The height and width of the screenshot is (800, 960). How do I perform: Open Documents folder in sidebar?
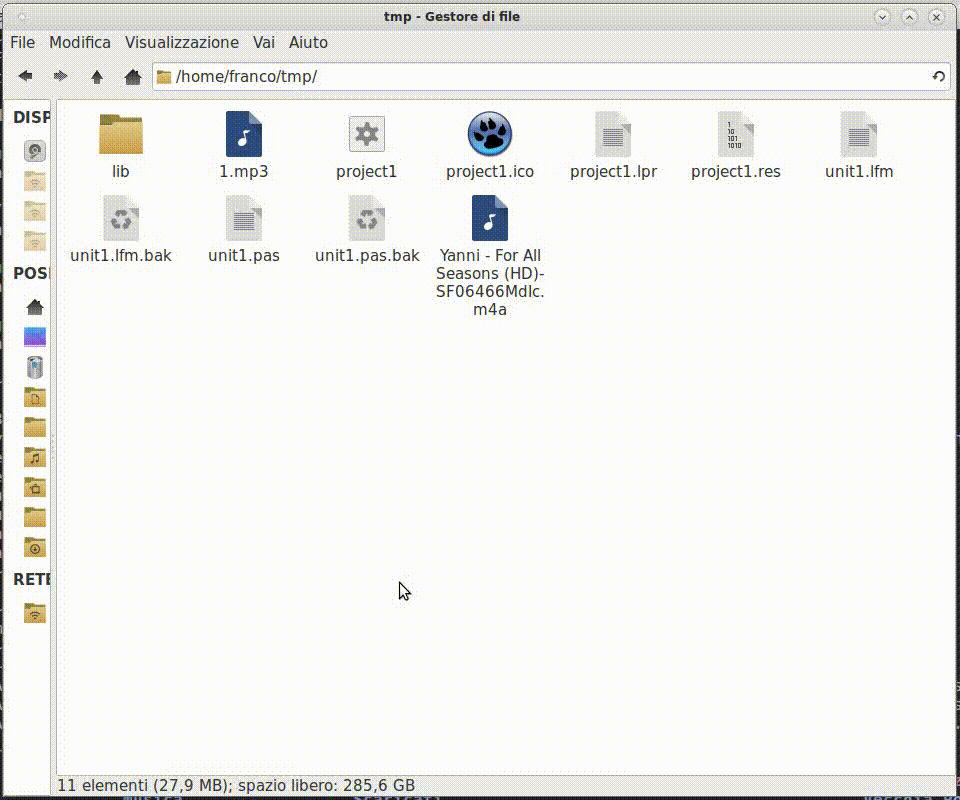35,397
